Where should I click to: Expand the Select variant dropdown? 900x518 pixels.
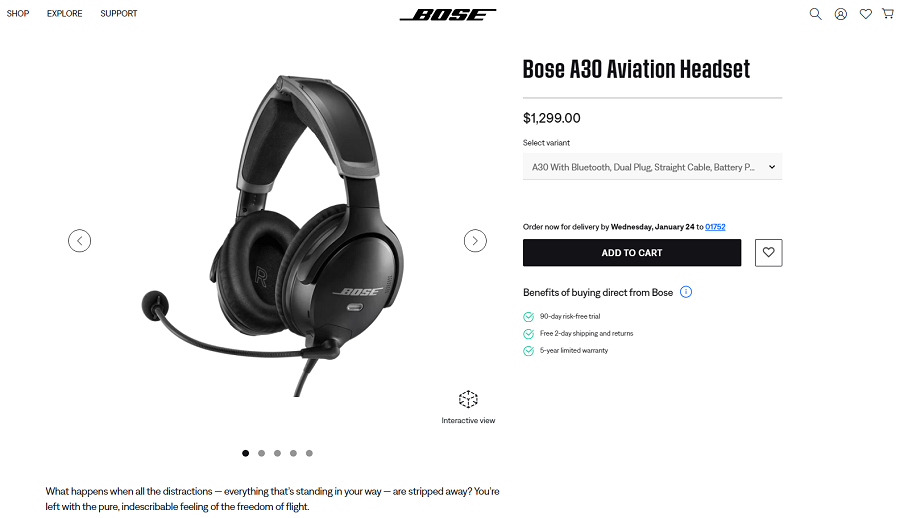(652, 167)
